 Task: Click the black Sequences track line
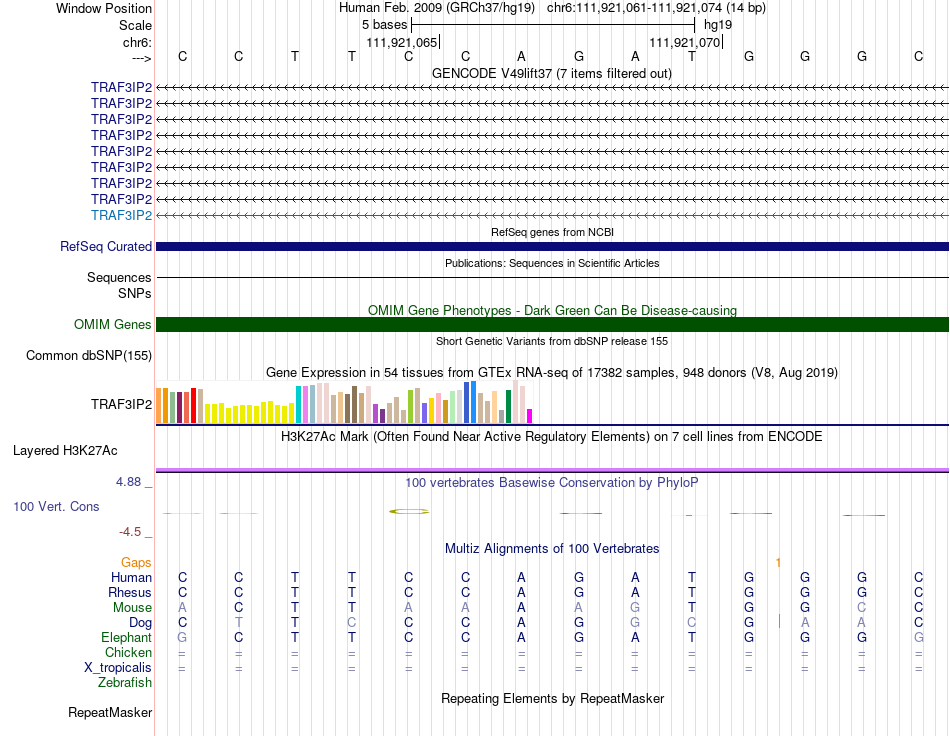pos(552,277)
